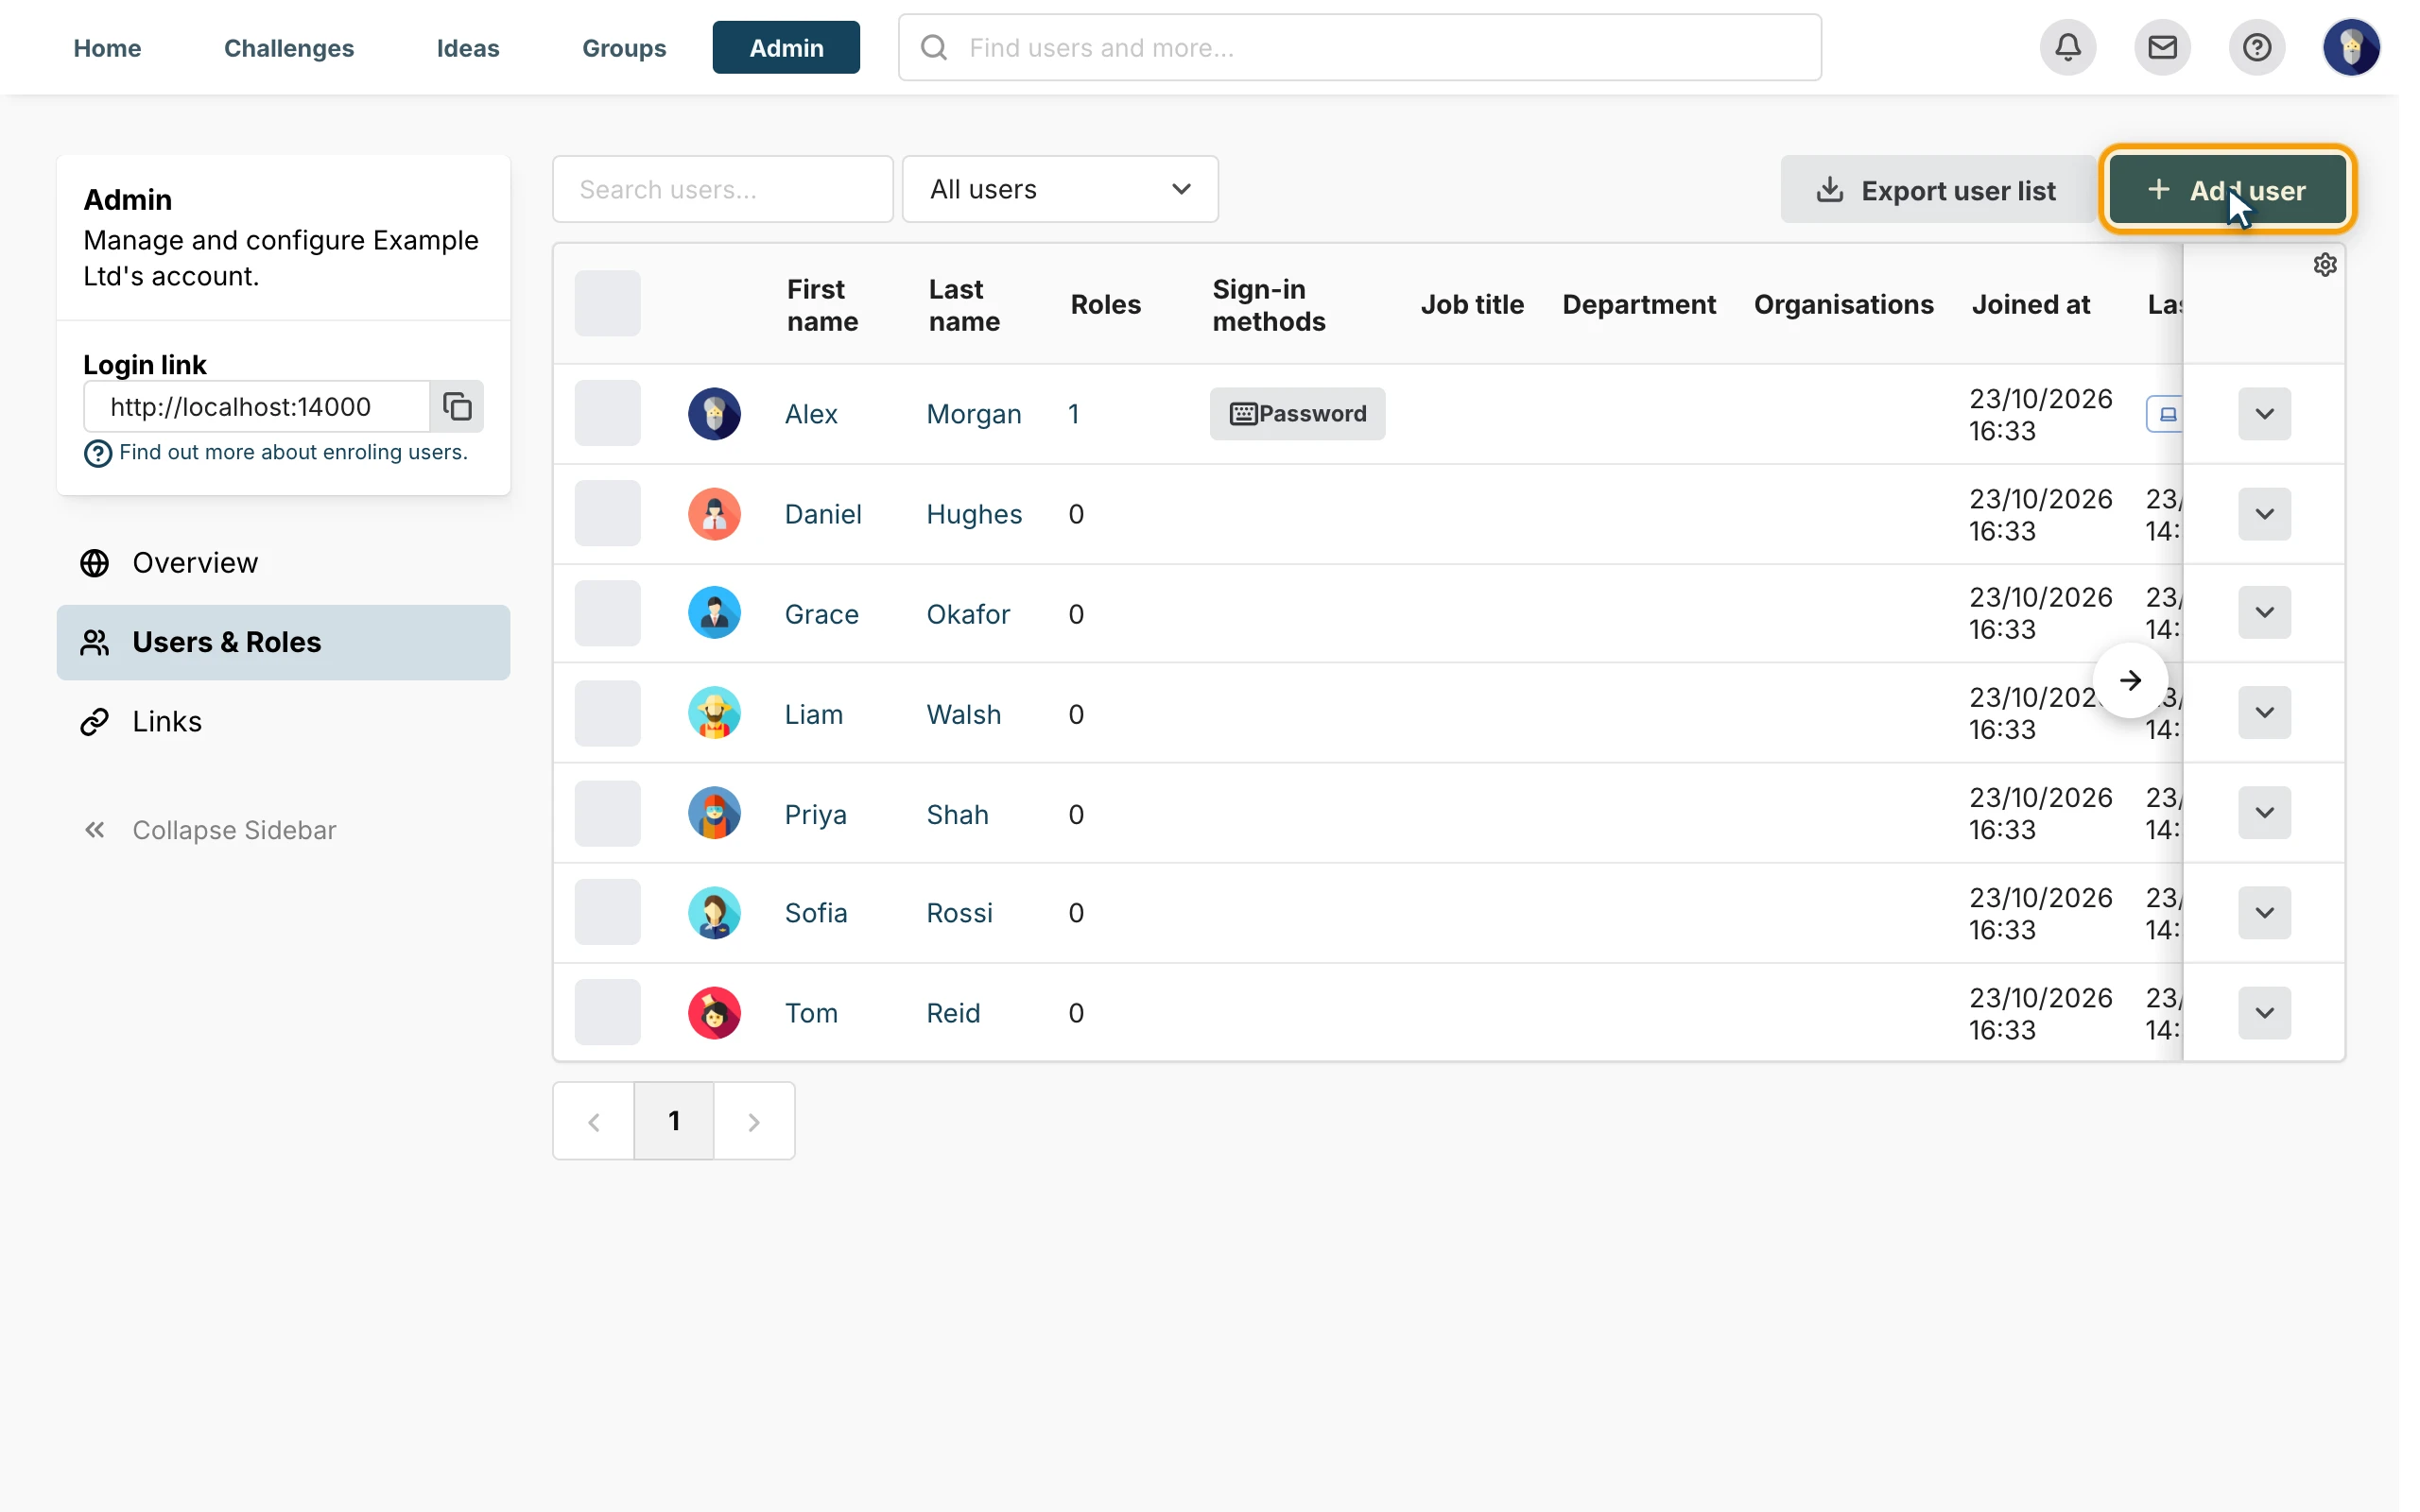Open the All users filter dropdown
Image resolution: width=2420 pixels, height=1512 pixels.
click(x=1060, y=189)
